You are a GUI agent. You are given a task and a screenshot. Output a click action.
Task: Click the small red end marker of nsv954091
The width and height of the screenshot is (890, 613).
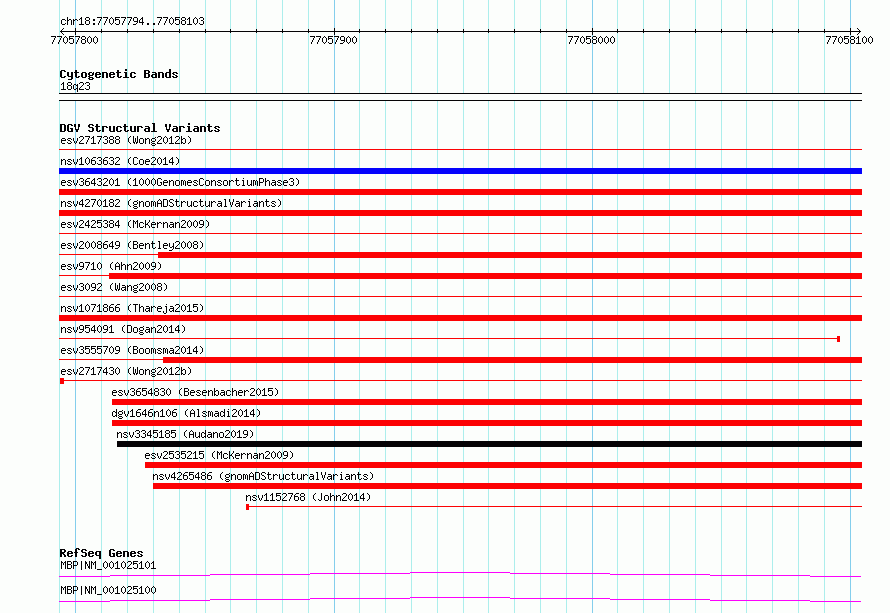click(x=838, y=339)
